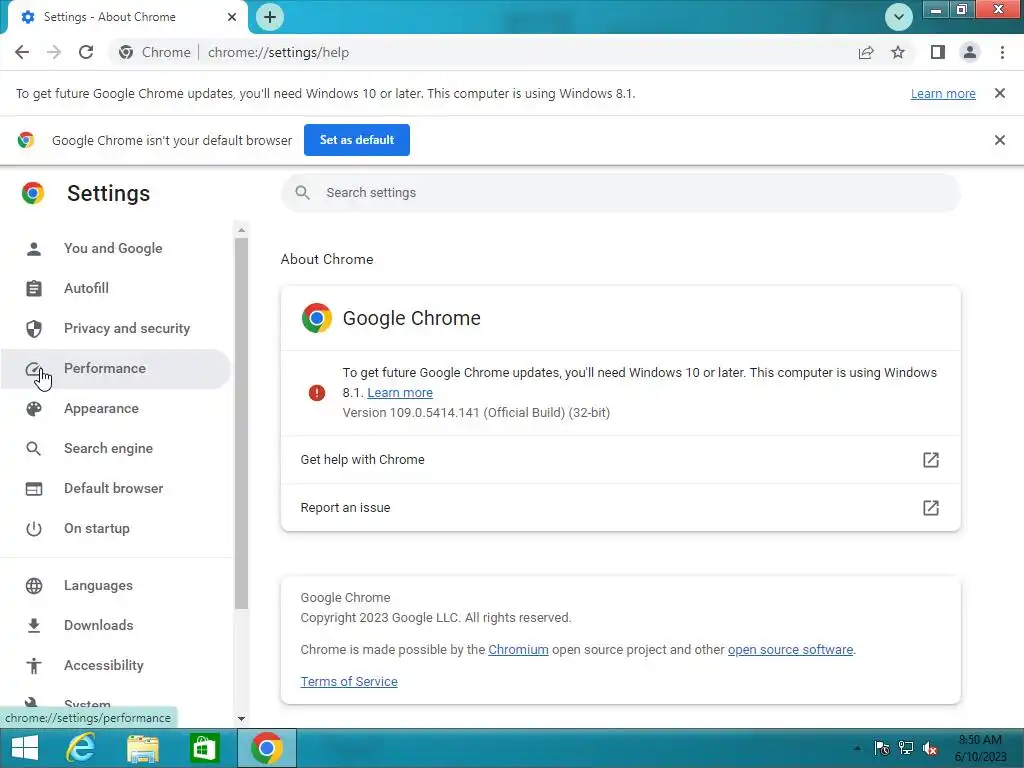Open the side panel icon

click(x=938, y=52)
